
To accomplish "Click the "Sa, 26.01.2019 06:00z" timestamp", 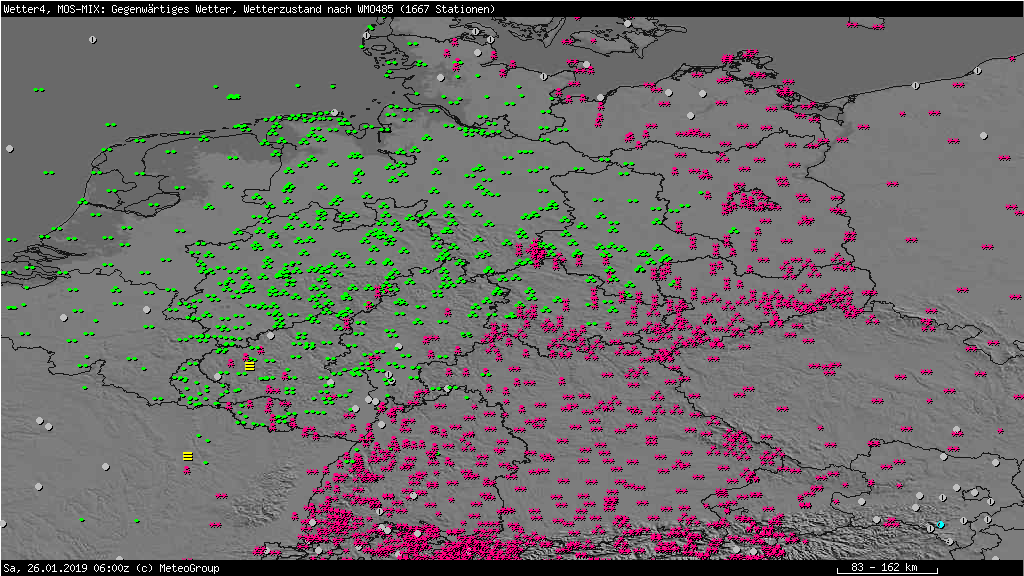I will [x=64, y=568].
